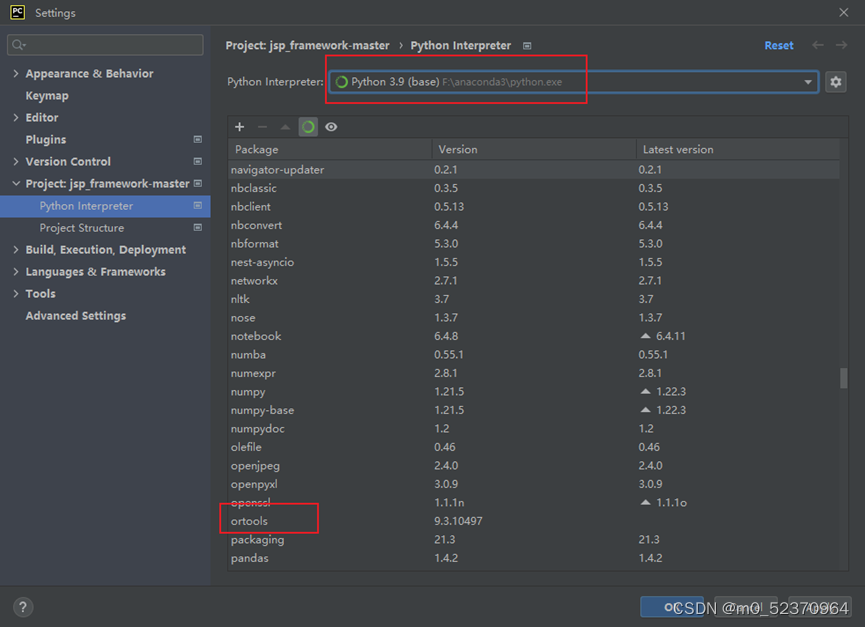Select the nbconvert package row

coord(534,225)
